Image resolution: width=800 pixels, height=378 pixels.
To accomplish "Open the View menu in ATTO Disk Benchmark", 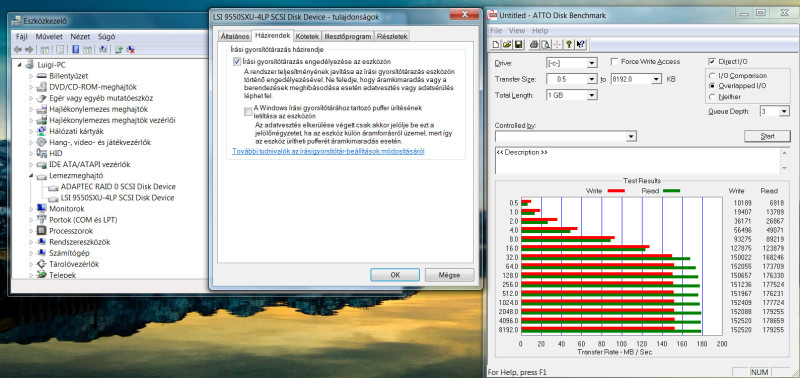I will [517, 31].
